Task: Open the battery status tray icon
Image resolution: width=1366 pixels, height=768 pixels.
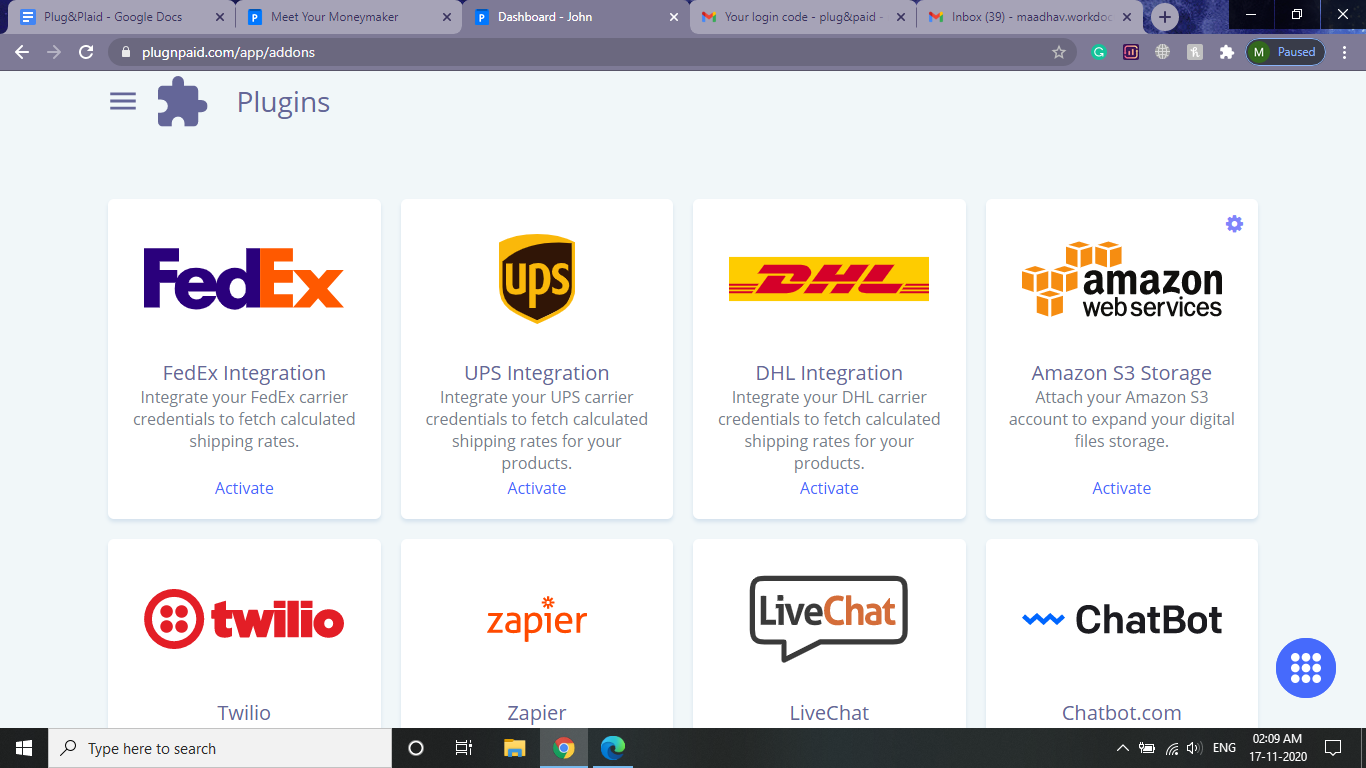Action: [x=1146, y=748]
